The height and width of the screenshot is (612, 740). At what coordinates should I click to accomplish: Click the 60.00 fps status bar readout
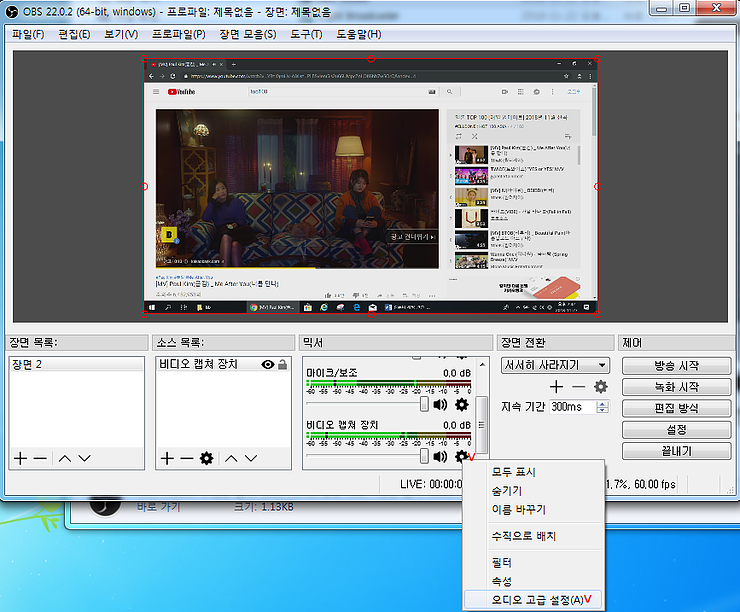655,485
